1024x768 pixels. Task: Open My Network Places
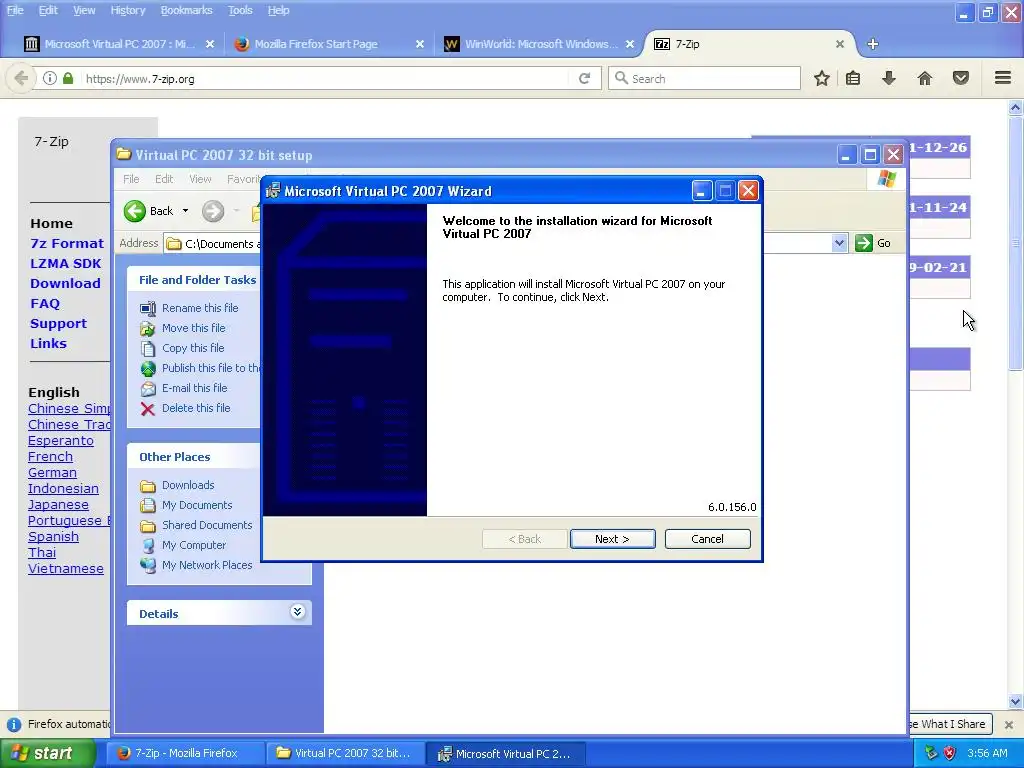tap(207, 565)
